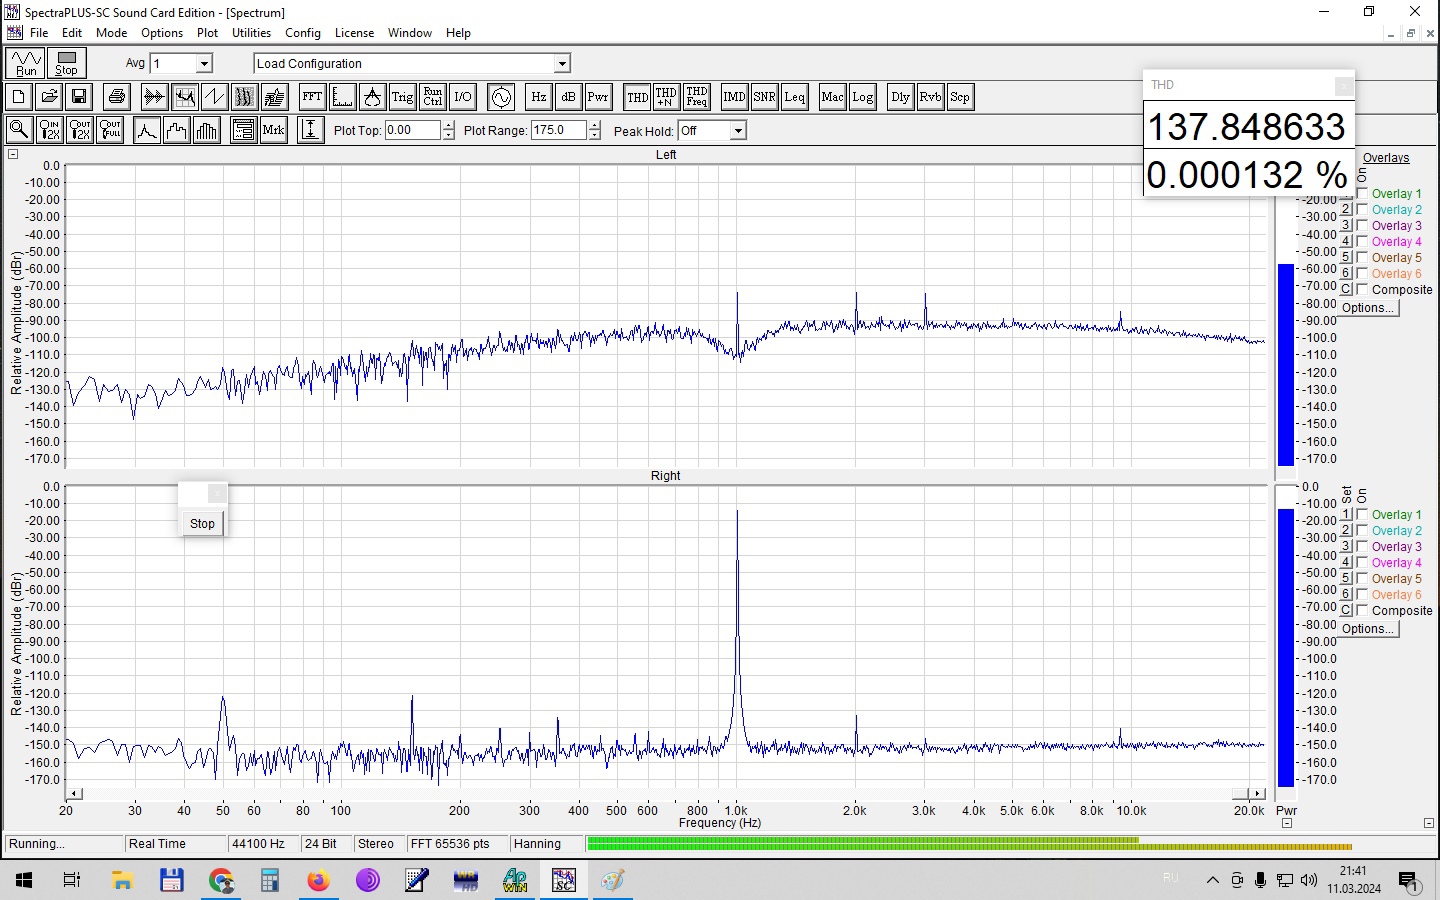Enable Overlay 1 checkbox in Left plot
Viewport: 1440px width, 900px height.
pyautogui.click(x=1362, y=194)
